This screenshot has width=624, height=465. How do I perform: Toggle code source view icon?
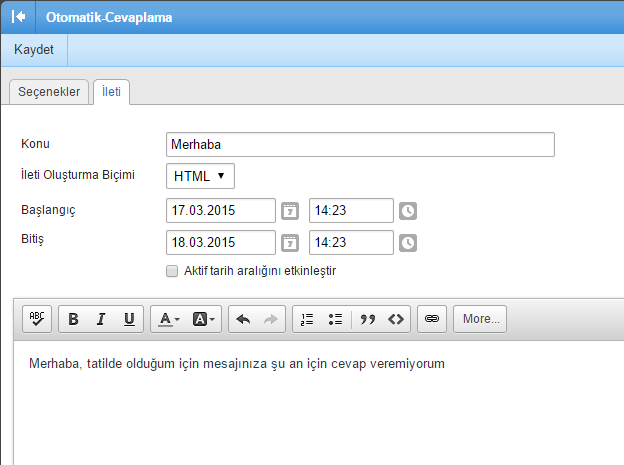pyautogui.click(x=396, y=319)
